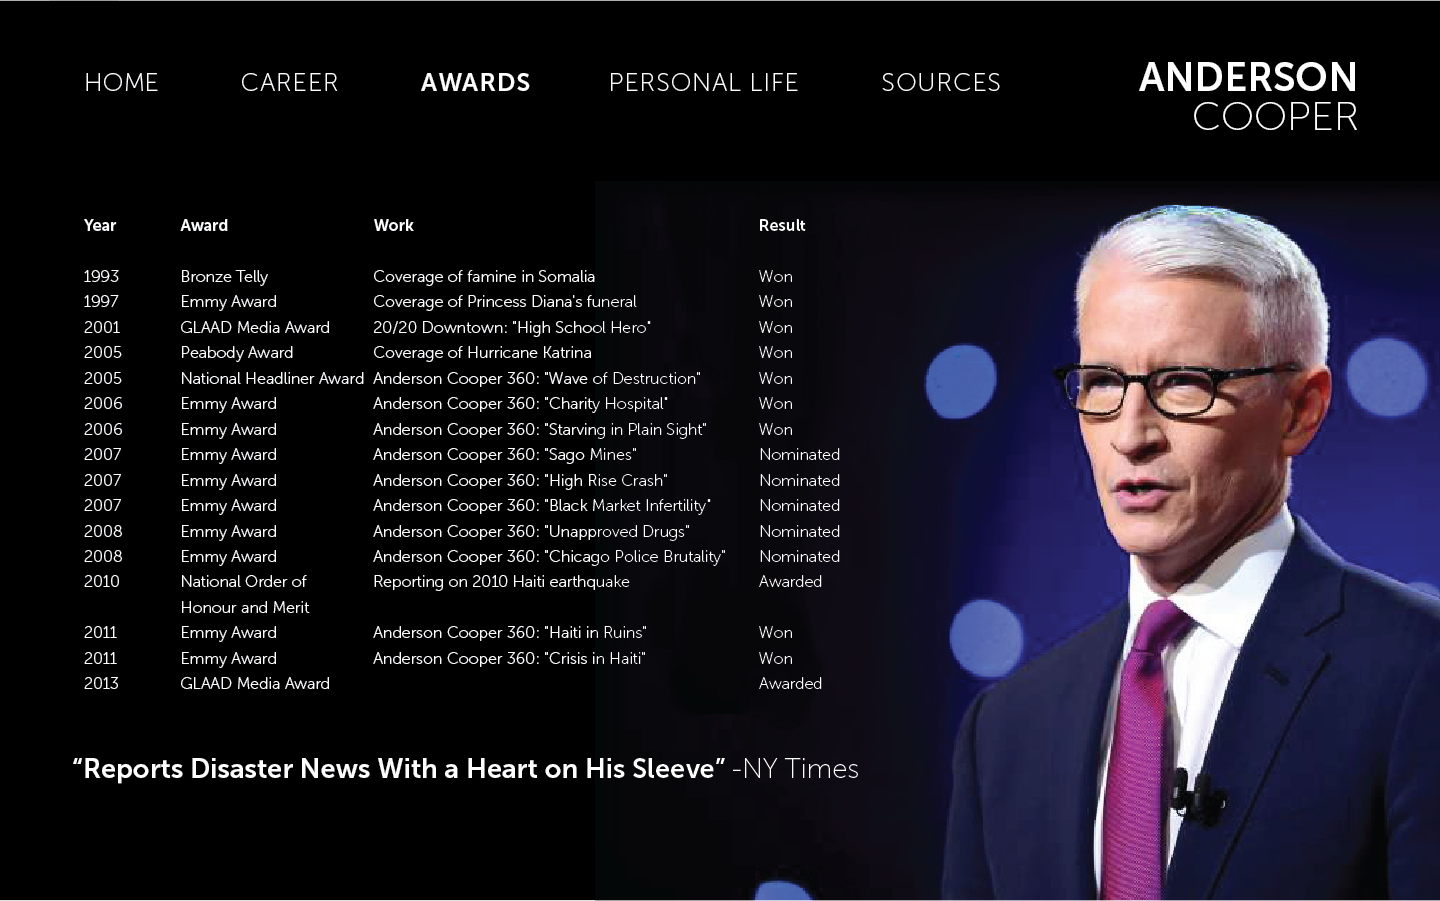Click "Coverage of Princess Diana's funeral"
This screenshot has width=1440, height=901.
click(x=505, y=301)
